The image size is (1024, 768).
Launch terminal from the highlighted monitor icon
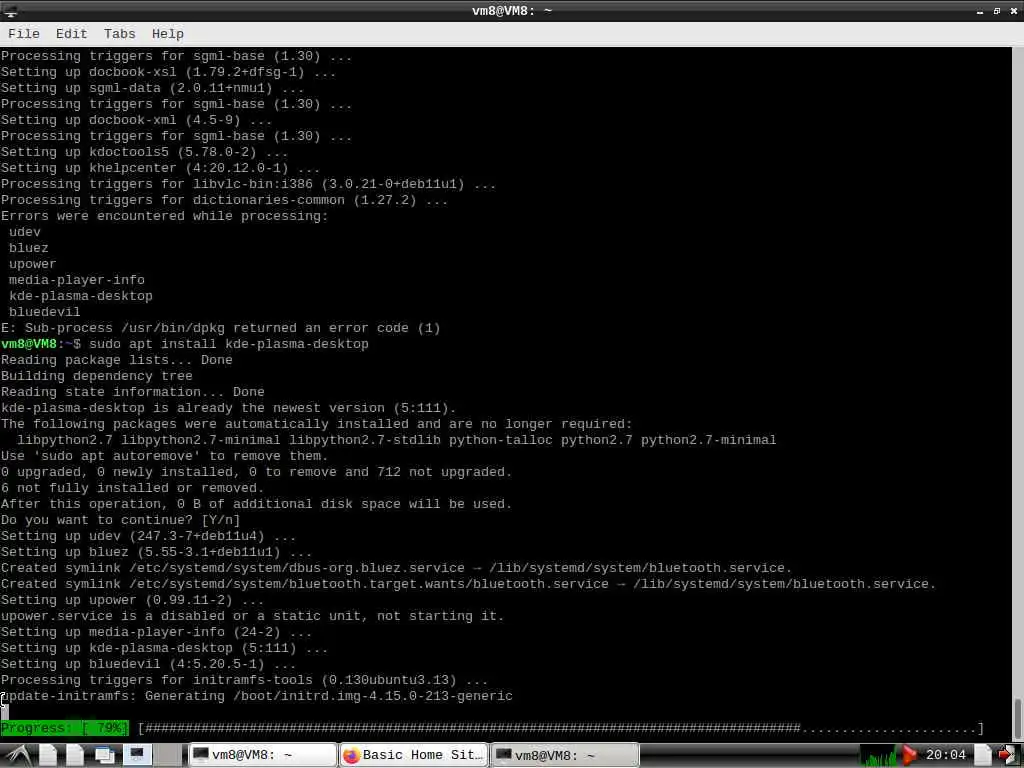tap(136, 755)
